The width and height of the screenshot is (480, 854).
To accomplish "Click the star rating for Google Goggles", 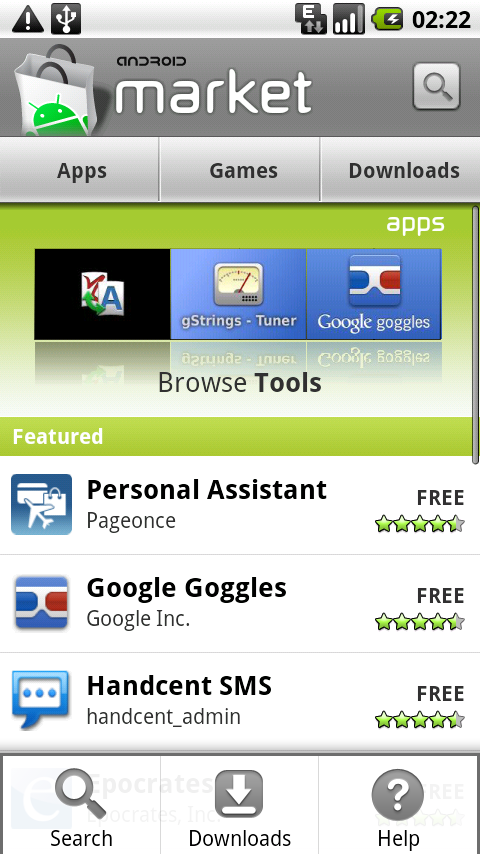I will (420, 622).
